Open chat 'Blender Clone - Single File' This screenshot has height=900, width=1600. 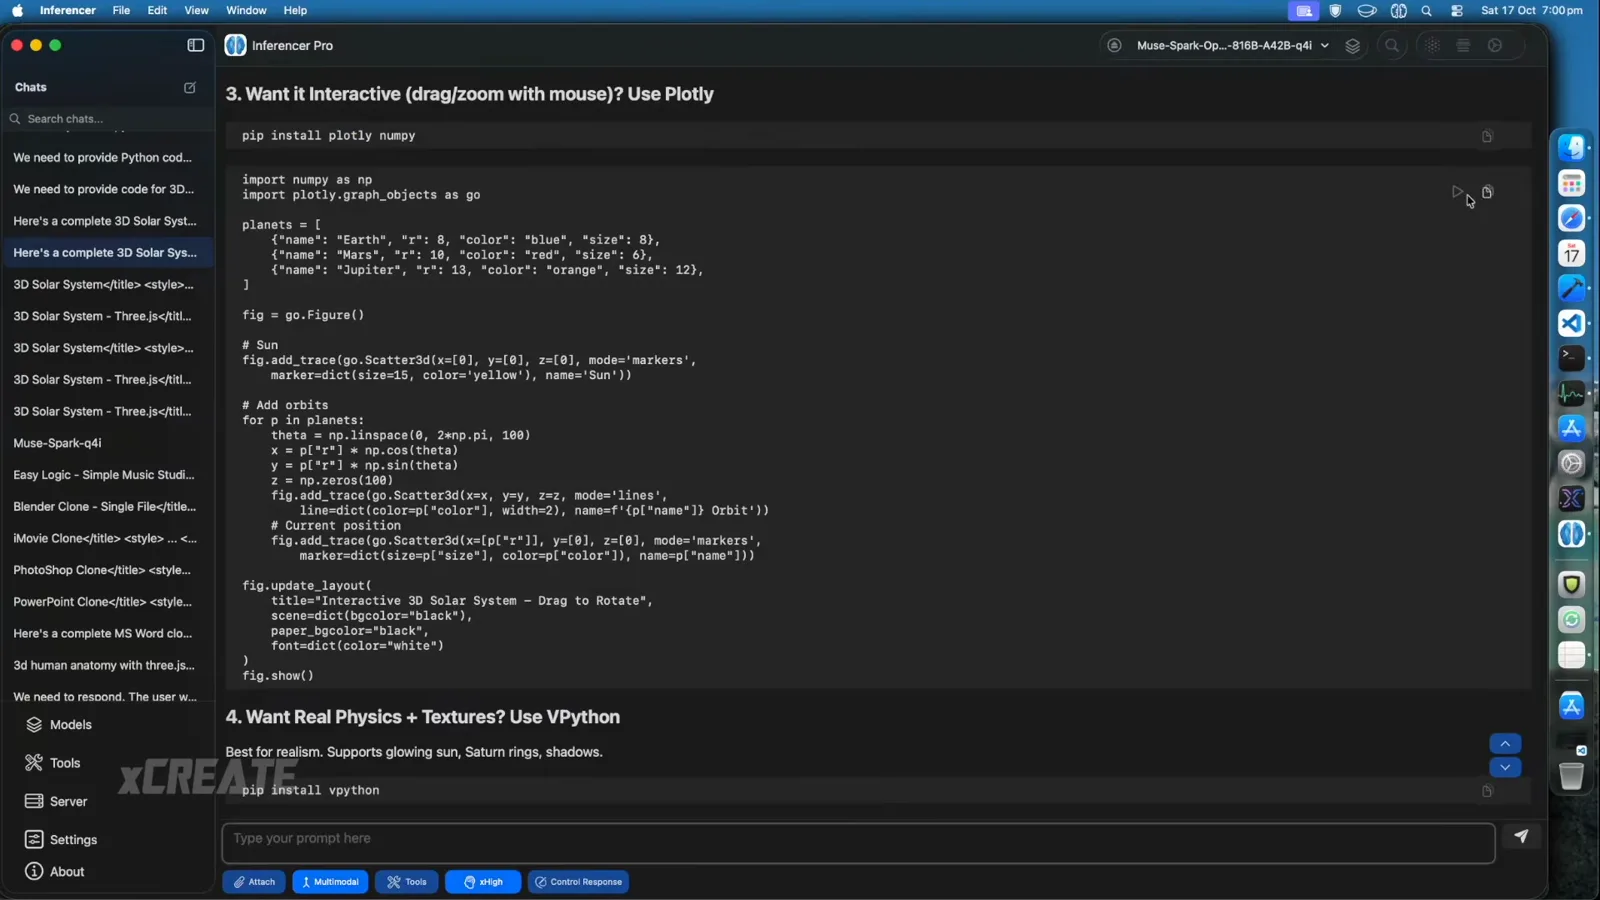[107, 507]
